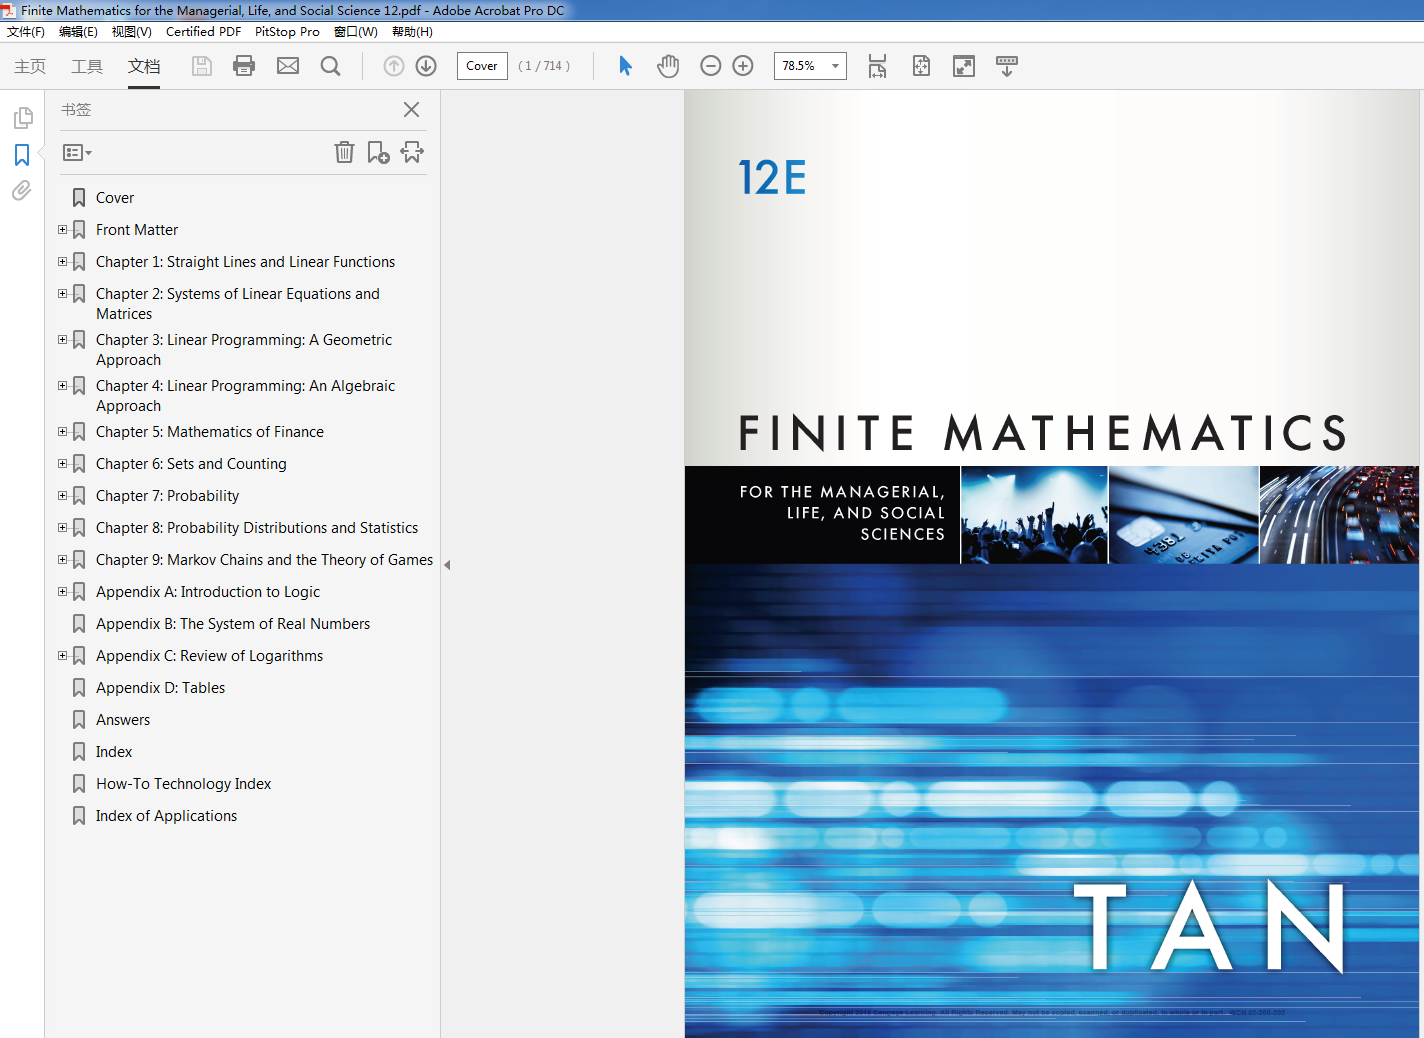Switch to 工具 tab
This screenshot has width=1424, height=1038.
coord(87,66)
